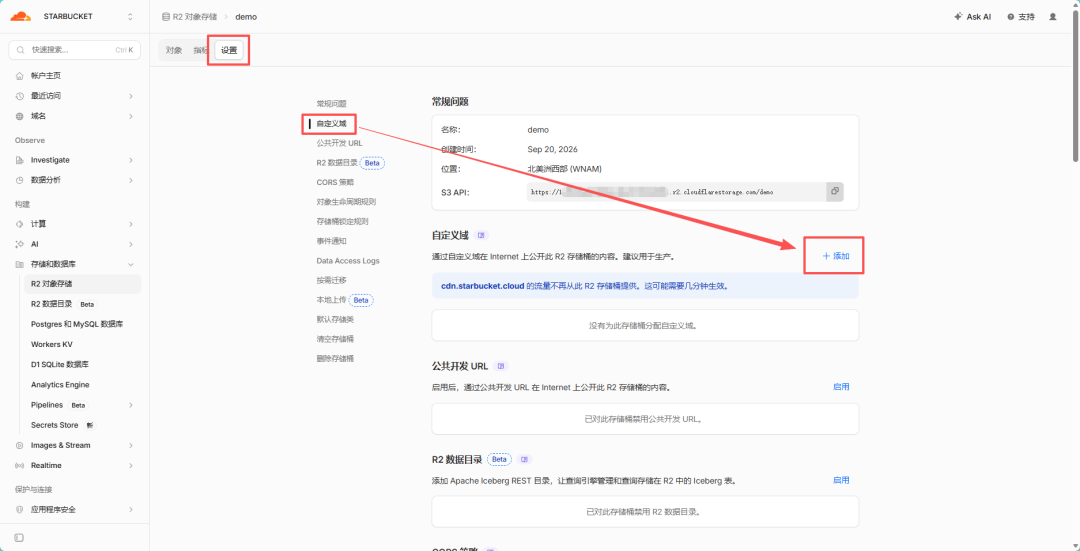Viewport: 1080px width, 551px height.
Task: Open Ask AI in the header
Action: click(x=973, y=17)
